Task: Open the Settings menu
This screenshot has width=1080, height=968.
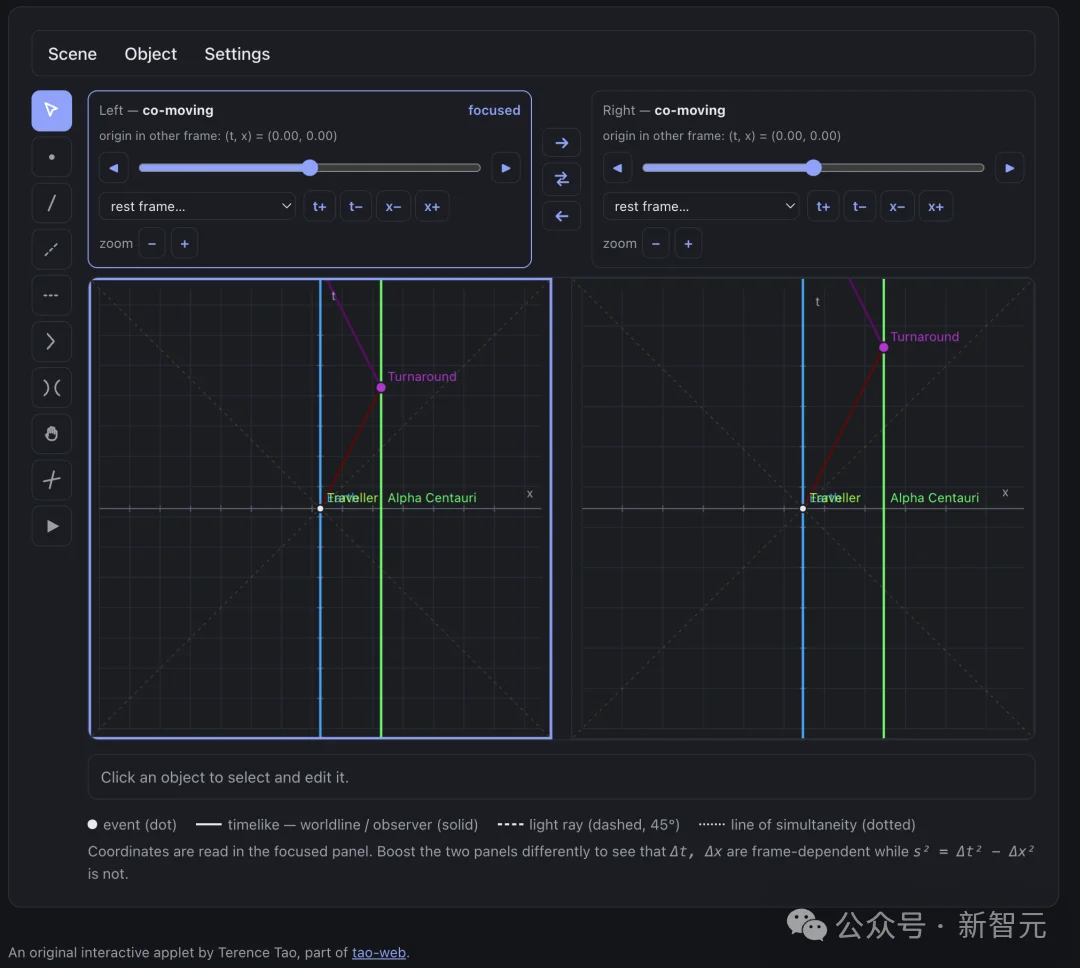Action: pyautogui.click(x=237, y=54)
